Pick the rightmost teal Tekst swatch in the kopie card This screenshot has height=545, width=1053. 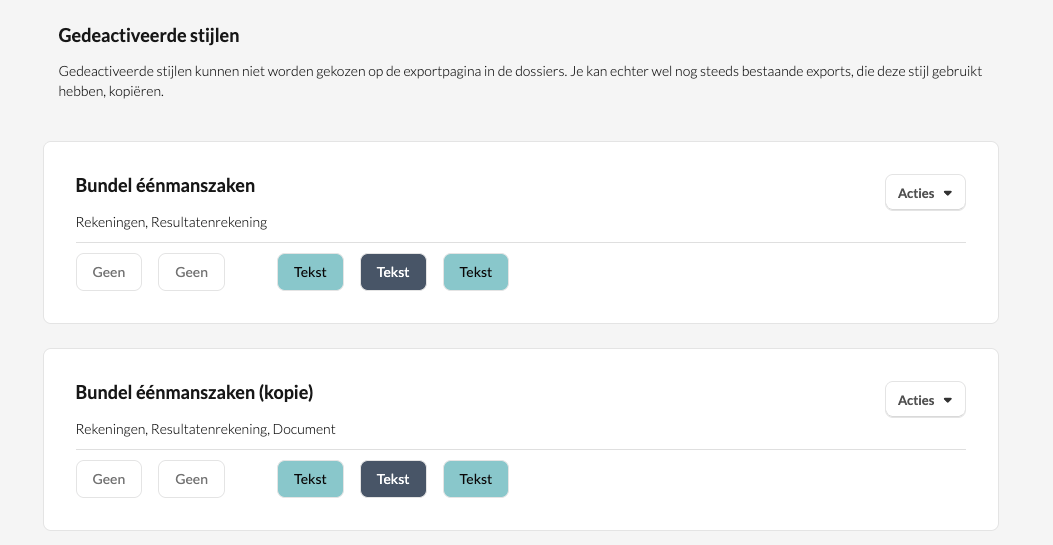(x=476, y=479)
